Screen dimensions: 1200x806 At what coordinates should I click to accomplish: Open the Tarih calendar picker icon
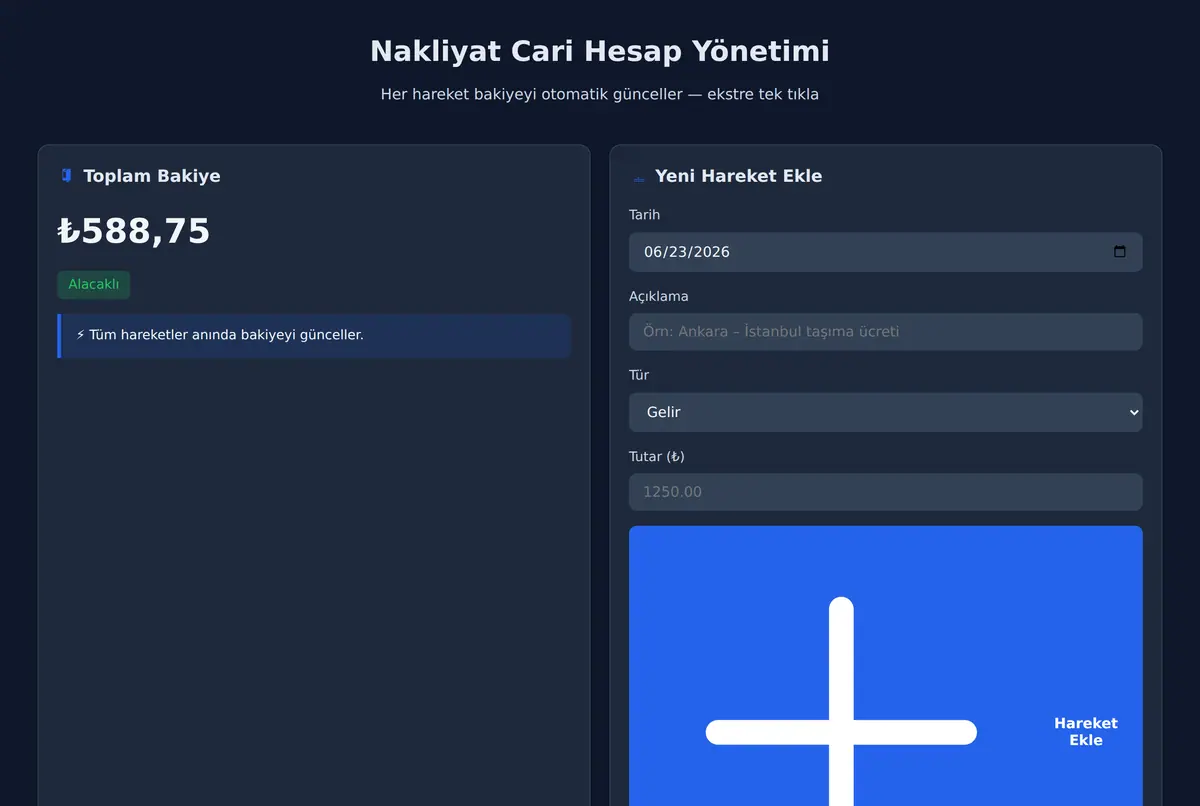1120,252
